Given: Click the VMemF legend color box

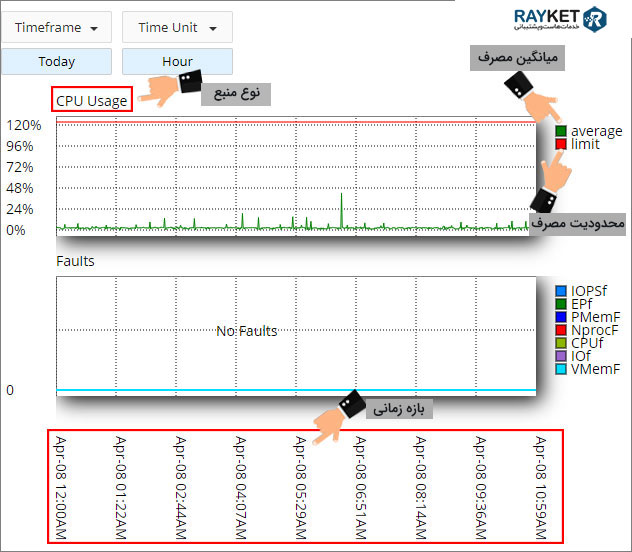Looking at the screenshot, I should coord(561,369).
